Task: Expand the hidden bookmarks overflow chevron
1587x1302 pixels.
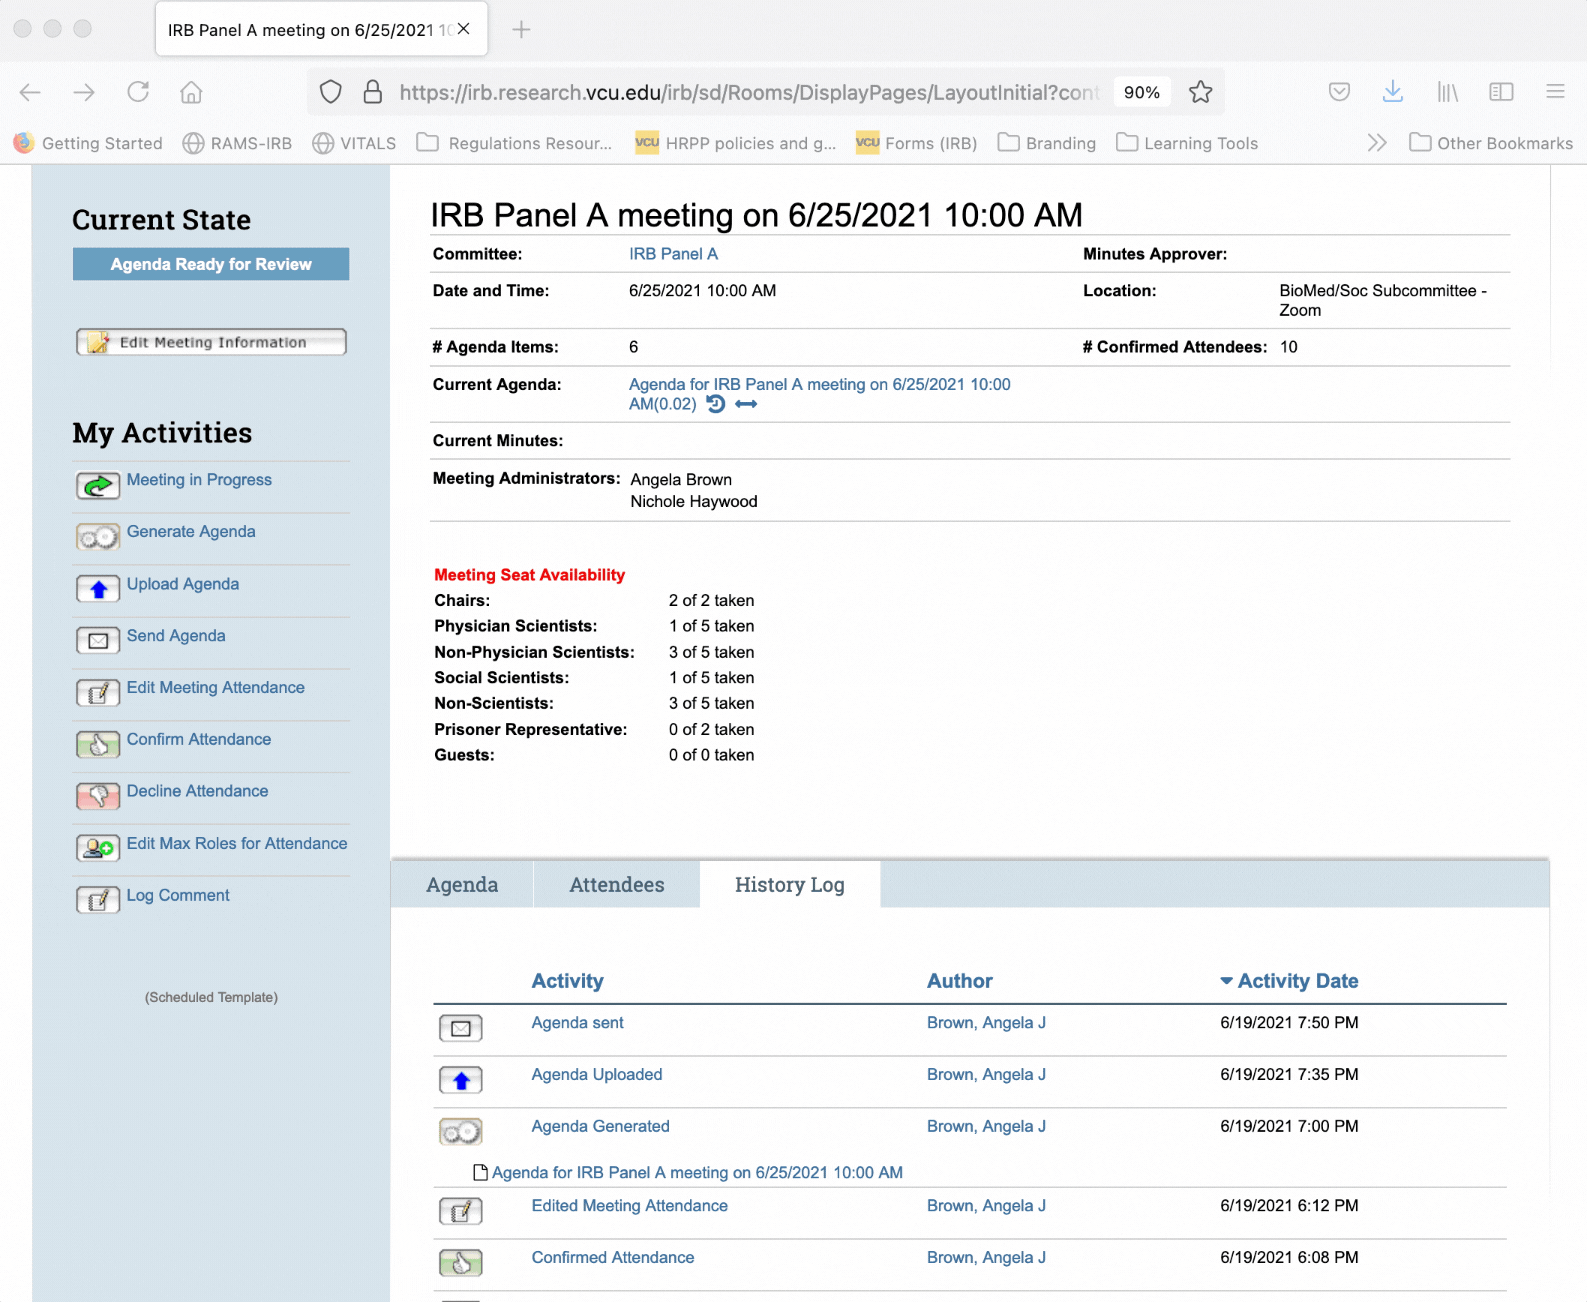Action: click(x=1377, y=143)
